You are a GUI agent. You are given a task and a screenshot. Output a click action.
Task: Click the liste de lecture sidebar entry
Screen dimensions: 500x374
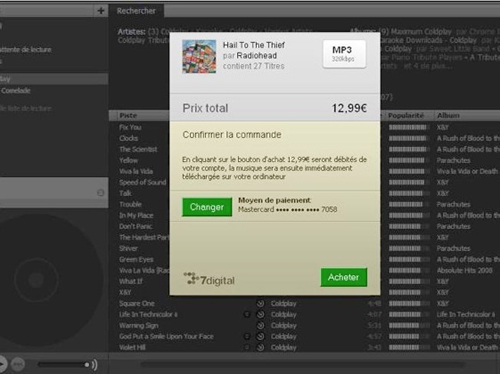click(x=26, y=109)
